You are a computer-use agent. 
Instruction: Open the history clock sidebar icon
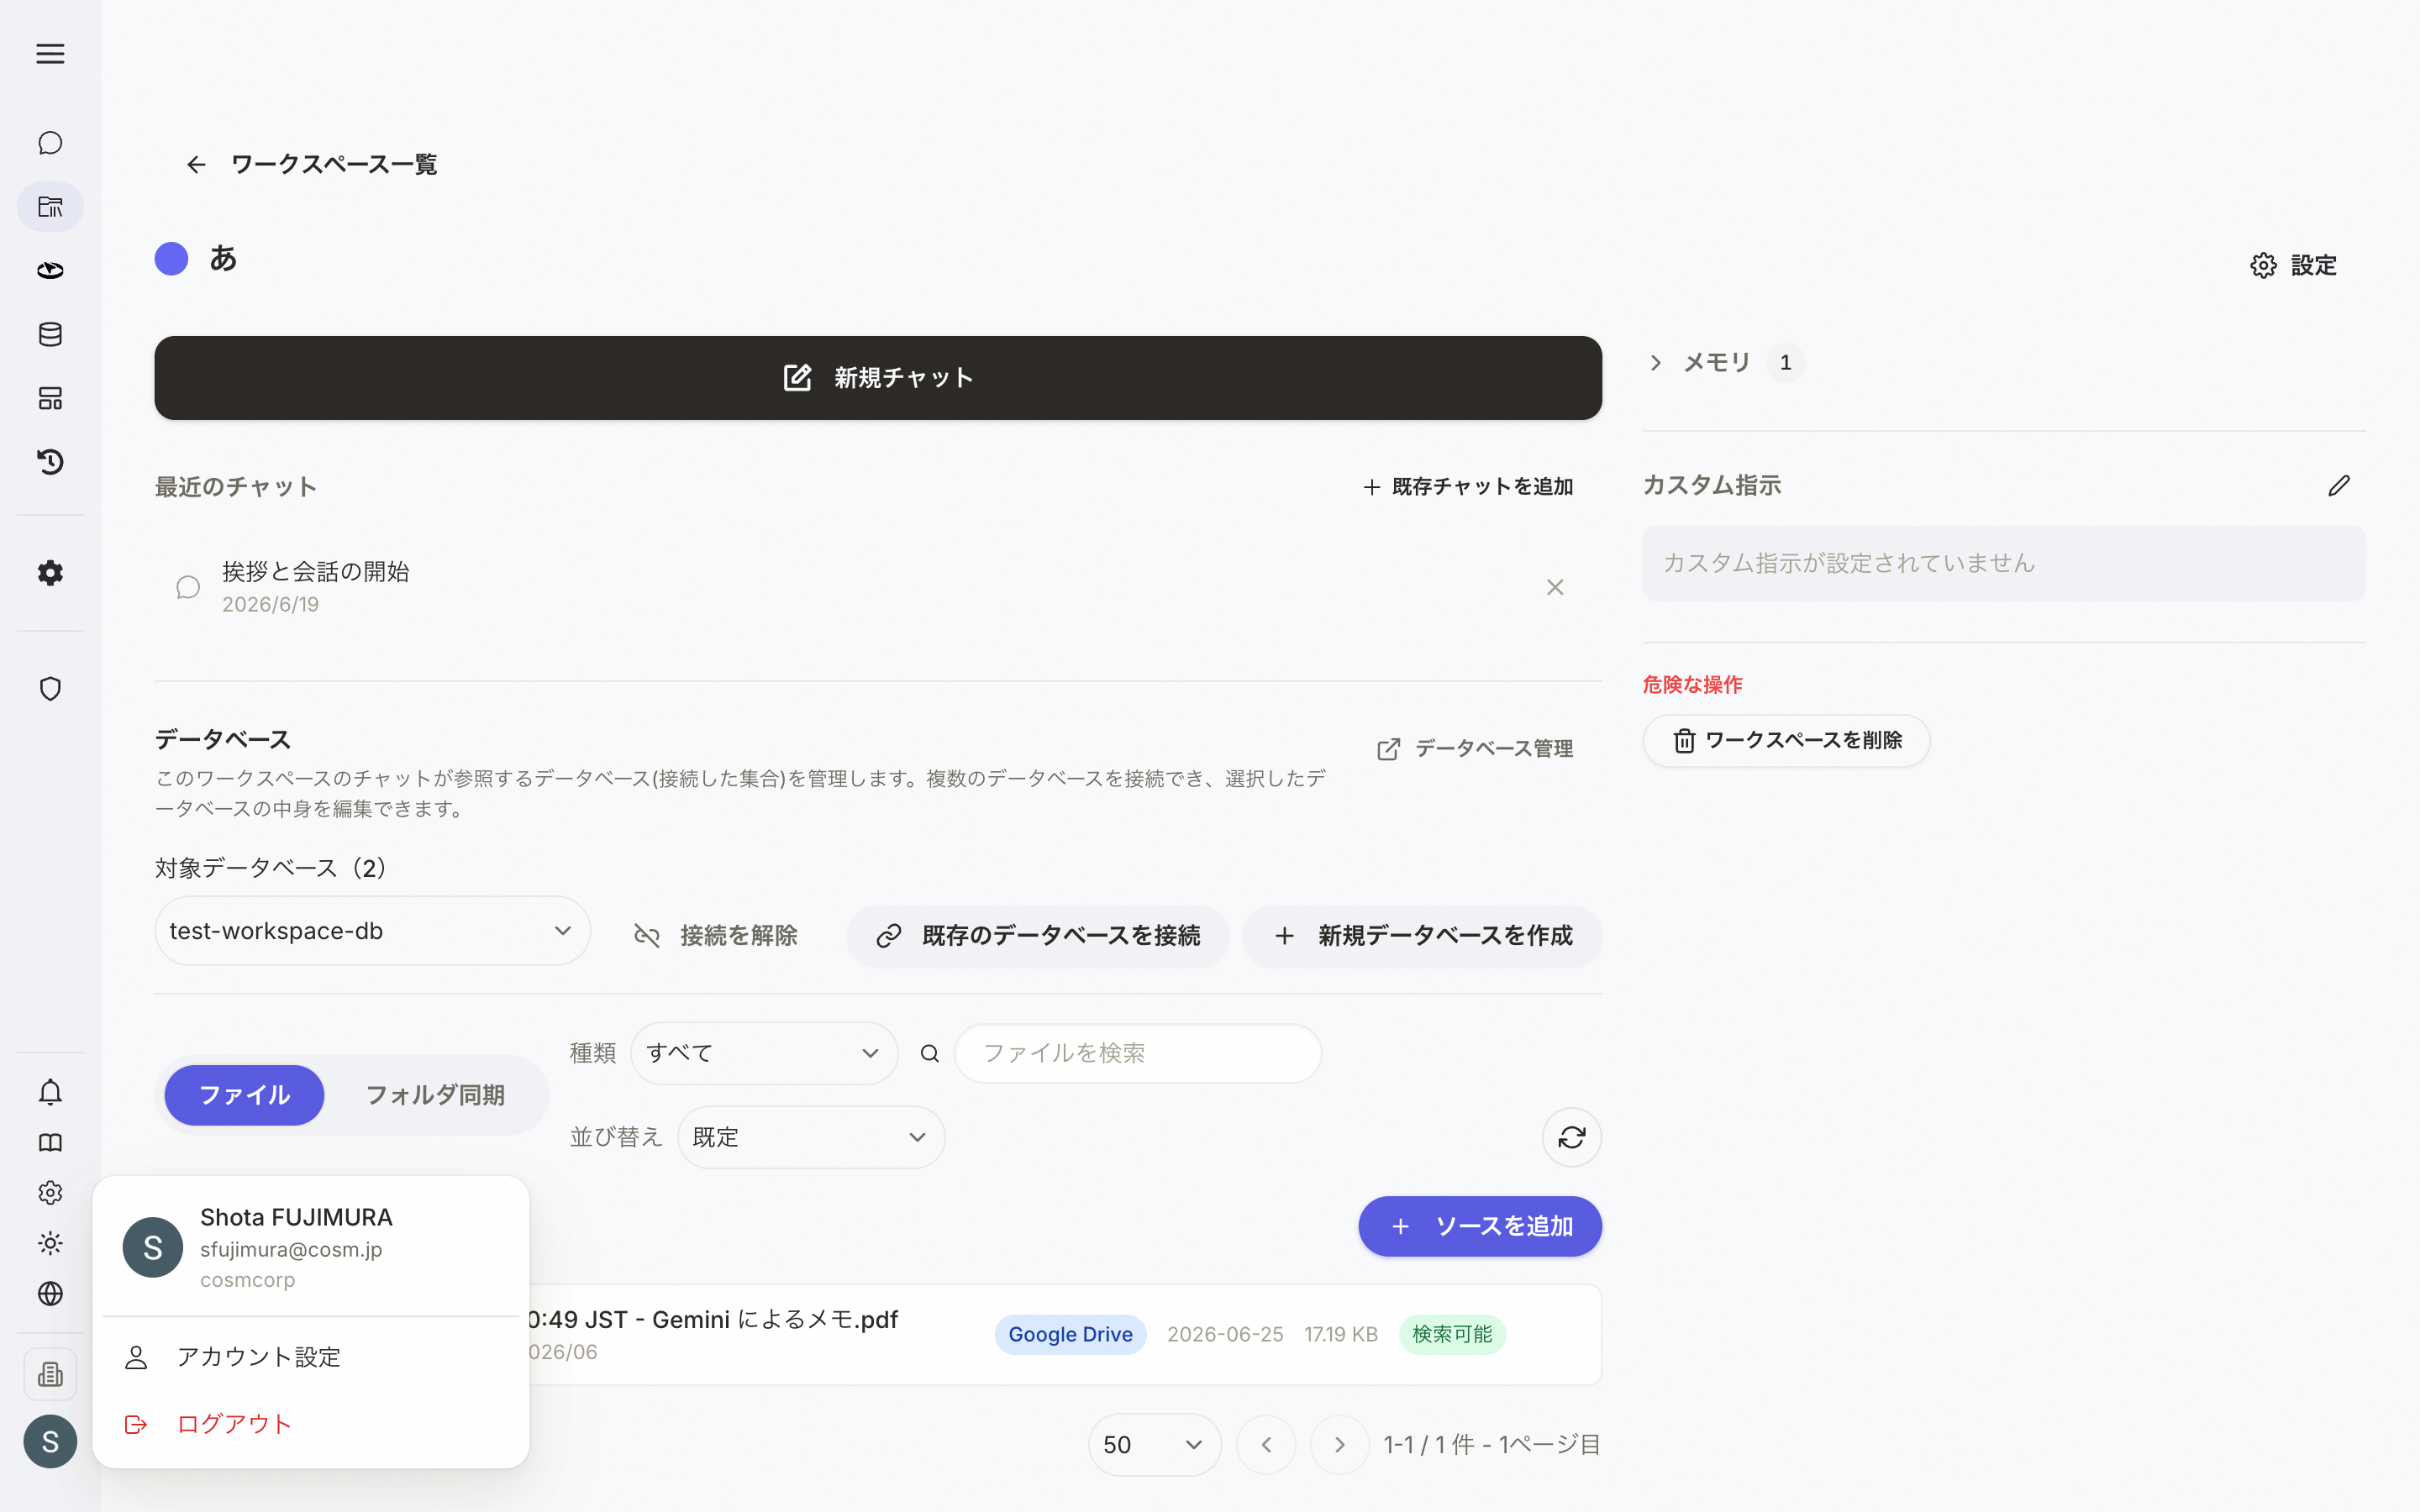(50, 462)
